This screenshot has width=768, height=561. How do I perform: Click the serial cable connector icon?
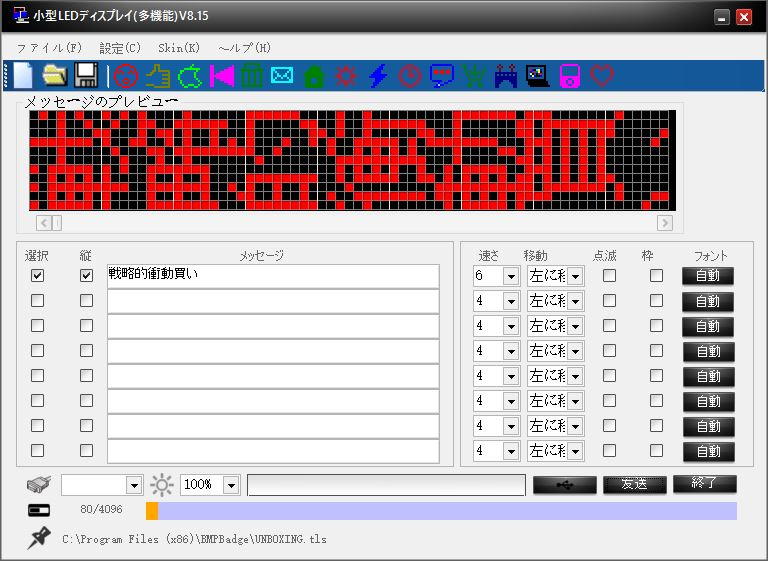tap(39, 485)
